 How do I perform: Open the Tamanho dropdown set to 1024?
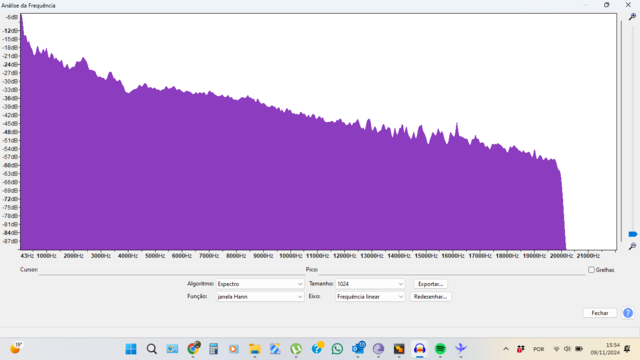370,284
